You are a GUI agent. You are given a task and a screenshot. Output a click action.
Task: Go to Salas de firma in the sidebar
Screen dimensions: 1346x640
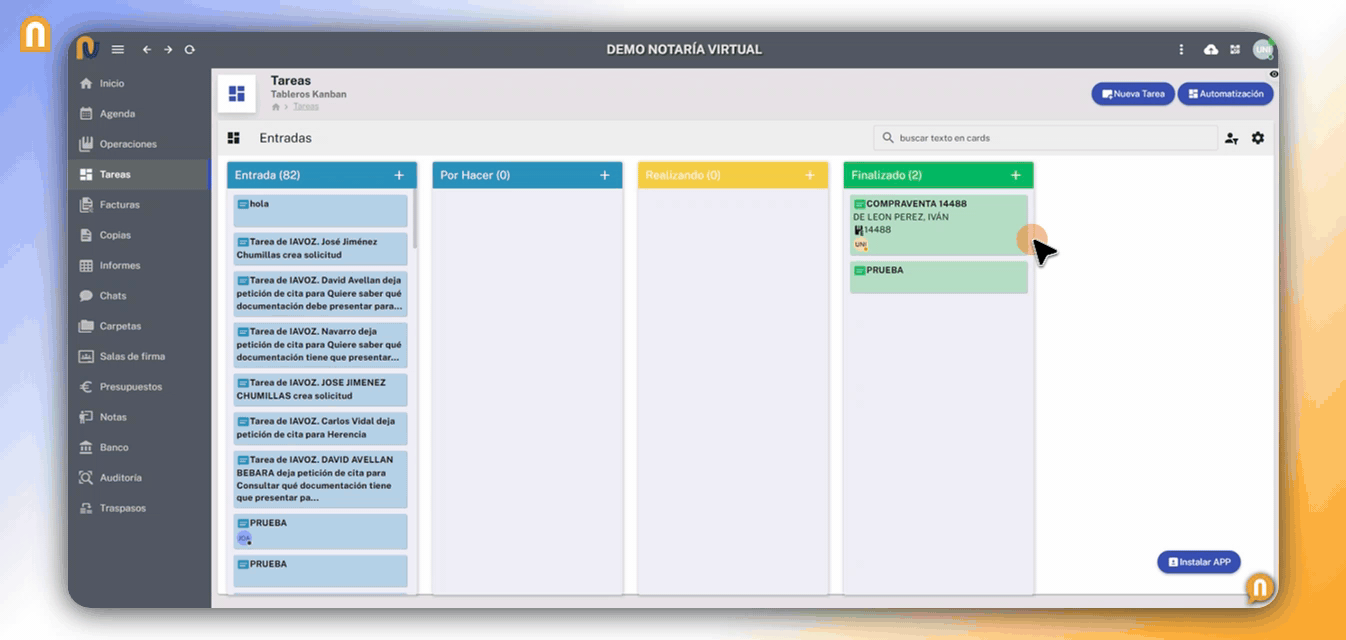pyautogui.click(x=131, y=356)
